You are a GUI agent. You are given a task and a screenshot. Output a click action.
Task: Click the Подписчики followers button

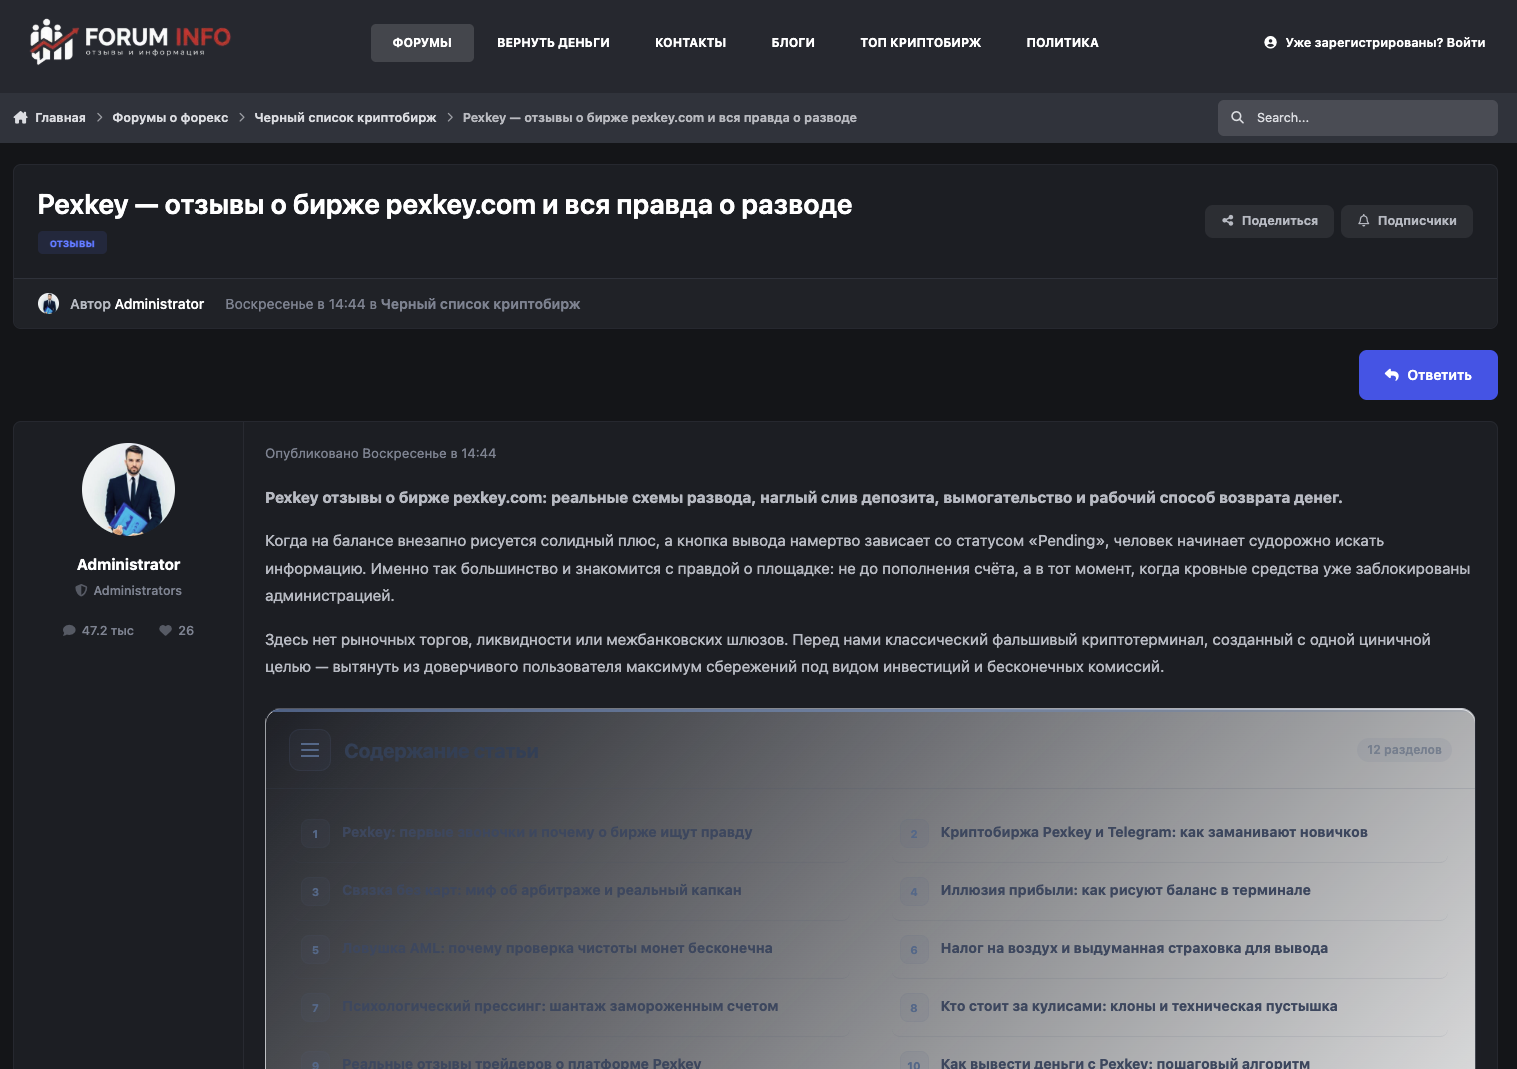pos(1406,221)
